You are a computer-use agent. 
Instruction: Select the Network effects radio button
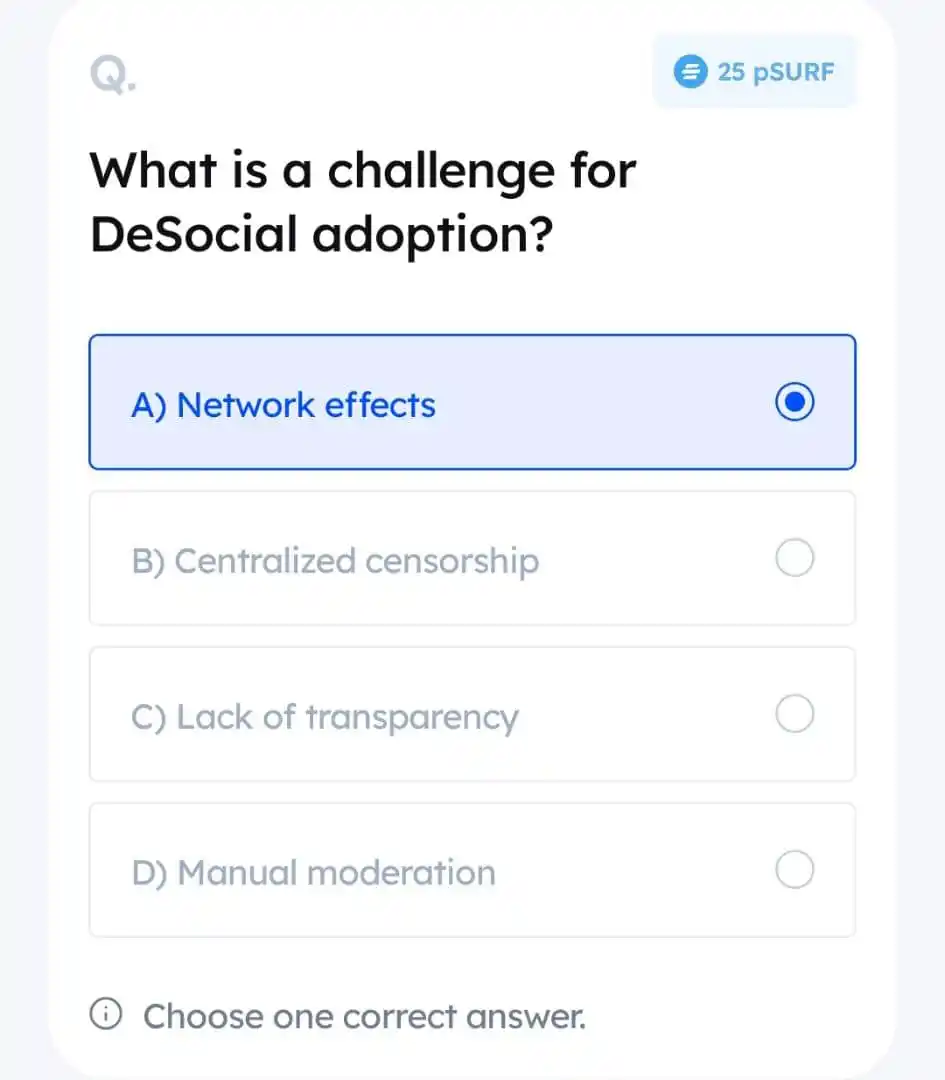(x=794, y=402)
